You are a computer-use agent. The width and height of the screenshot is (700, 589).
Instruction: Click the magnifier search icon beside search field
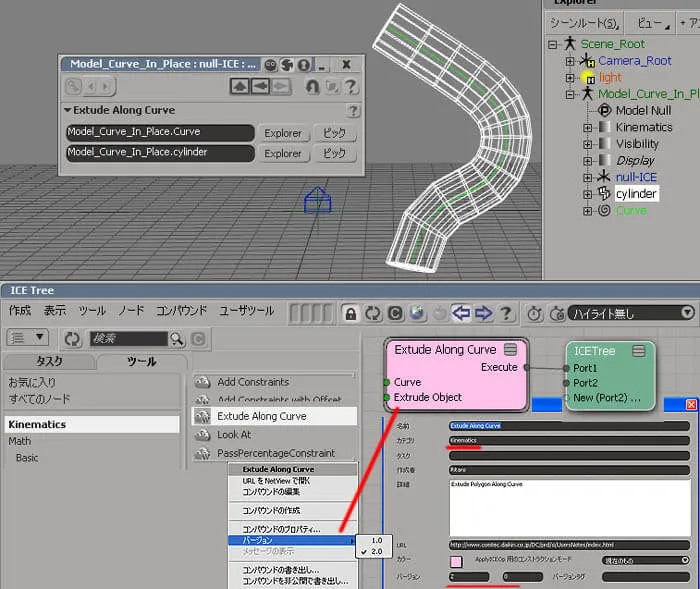177,339
